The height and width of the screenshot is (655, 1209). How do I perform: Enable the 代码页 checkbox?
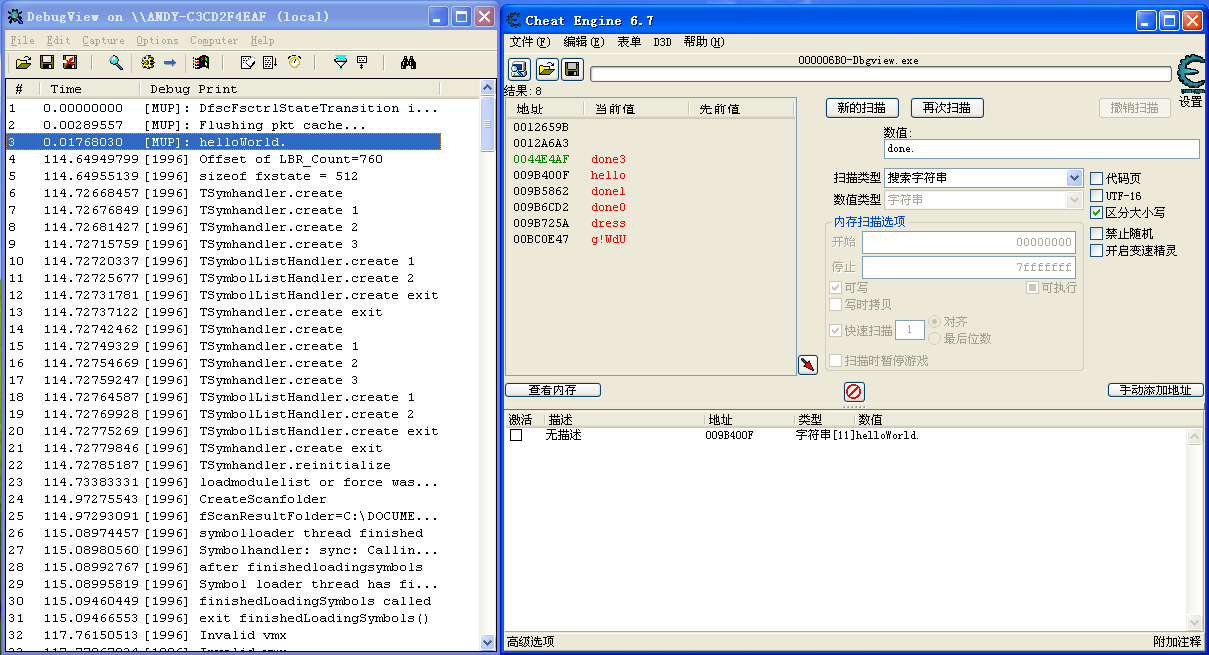coord(1097,178)
